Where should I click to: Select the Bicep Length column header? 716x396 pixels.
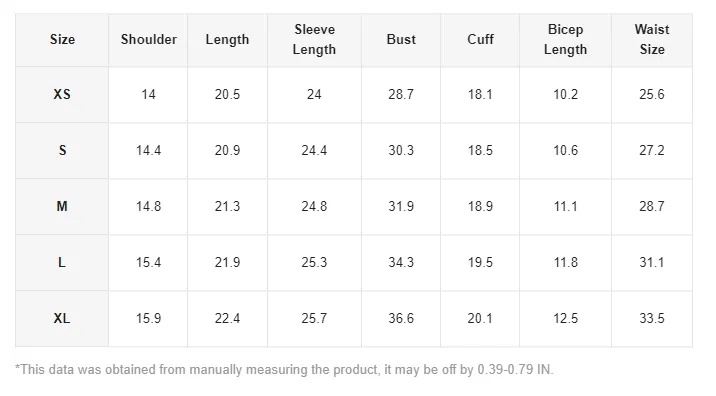[565, 40]
